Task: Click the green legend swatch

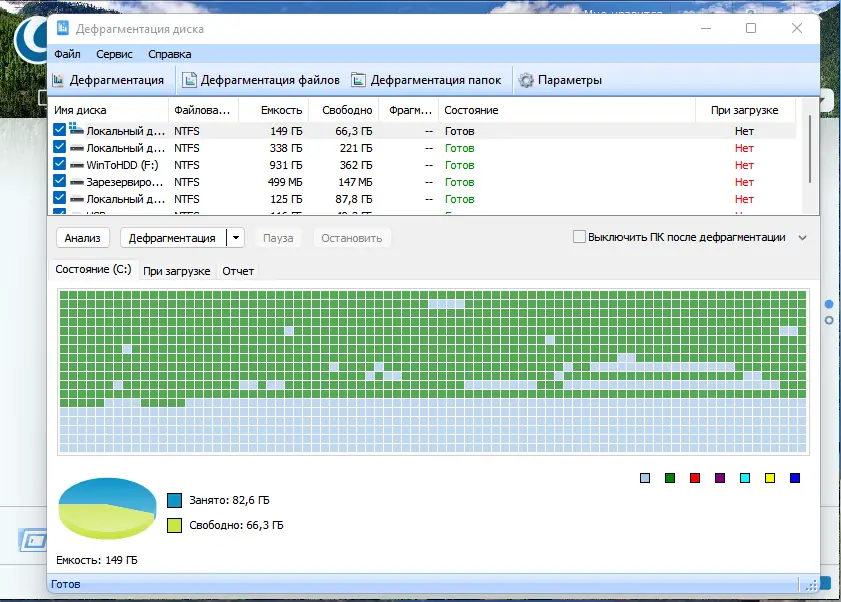Action: click(670, 478)
